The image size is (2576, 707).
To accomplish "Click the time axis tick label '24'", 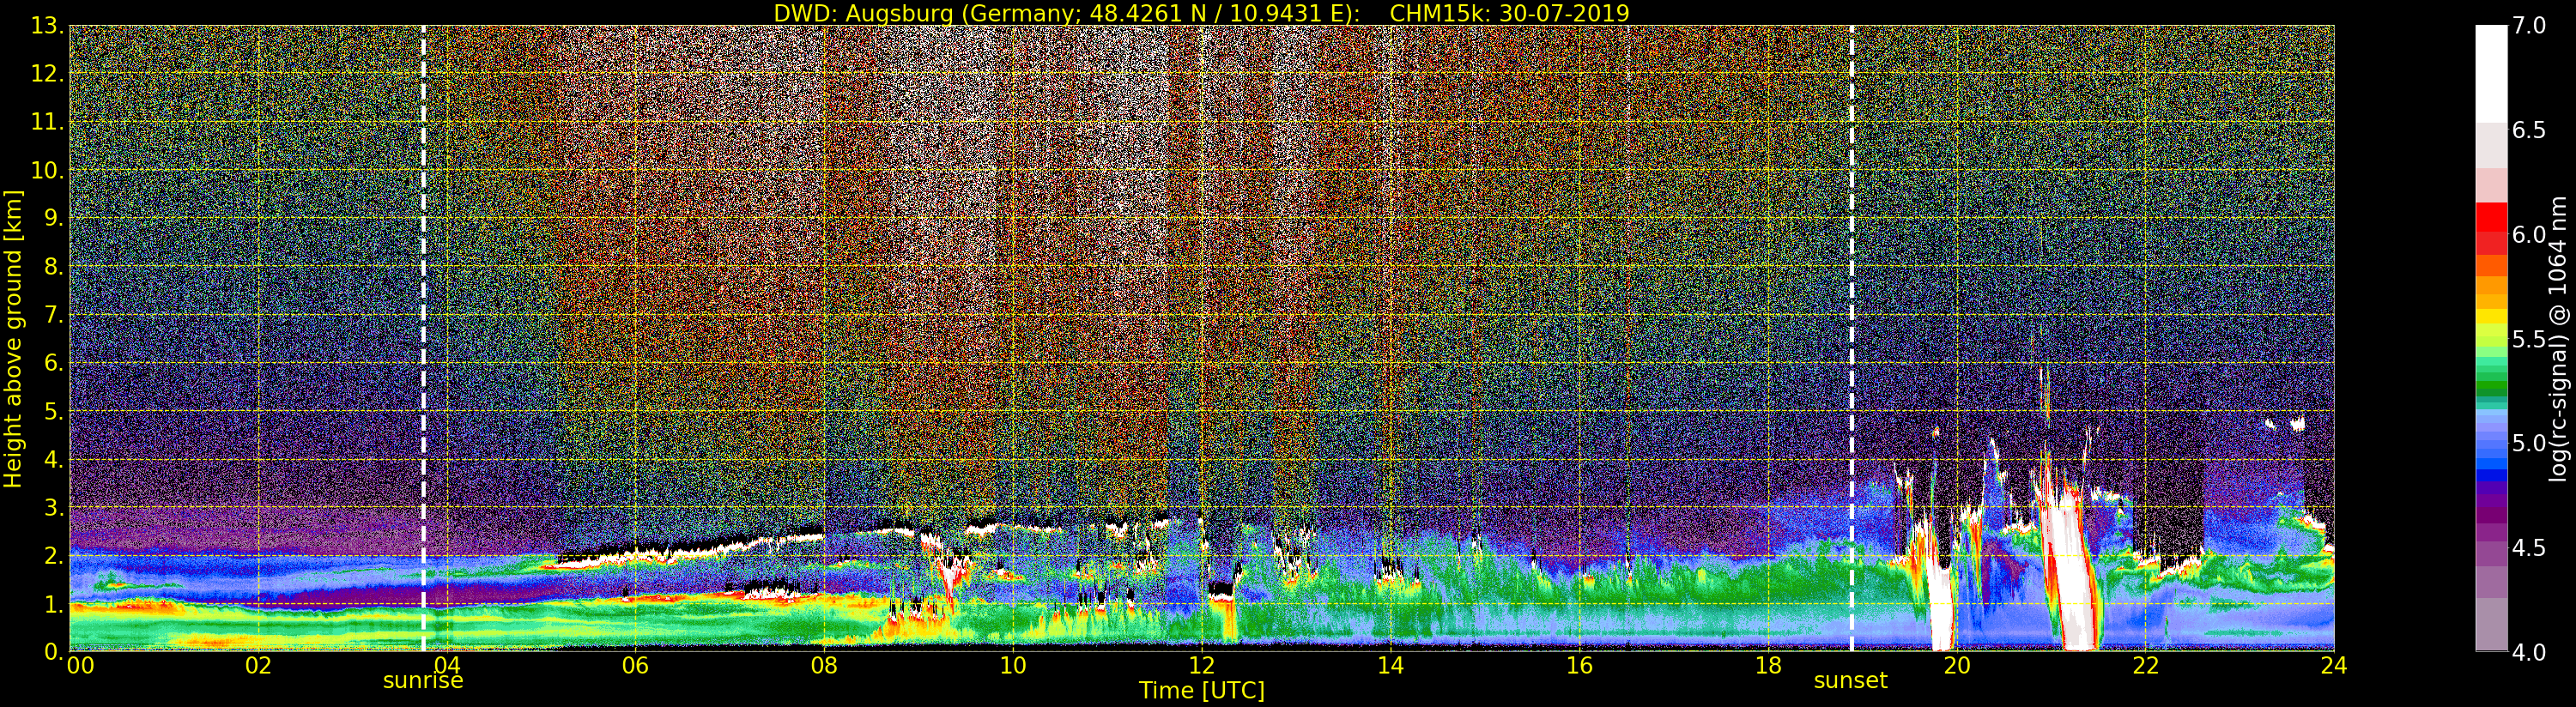I will click(2334, 665).
